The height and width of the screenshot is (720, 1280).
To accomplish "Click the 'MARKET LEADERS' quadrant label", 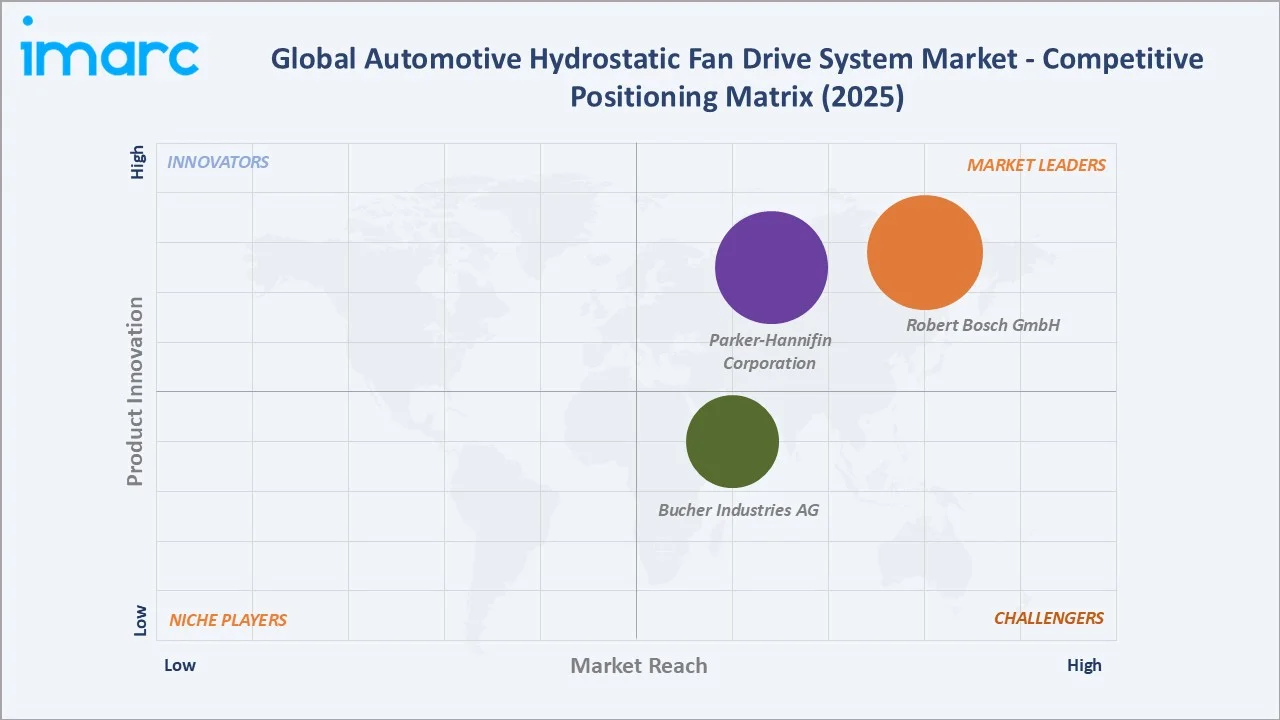I will (x=1036, y=165).
